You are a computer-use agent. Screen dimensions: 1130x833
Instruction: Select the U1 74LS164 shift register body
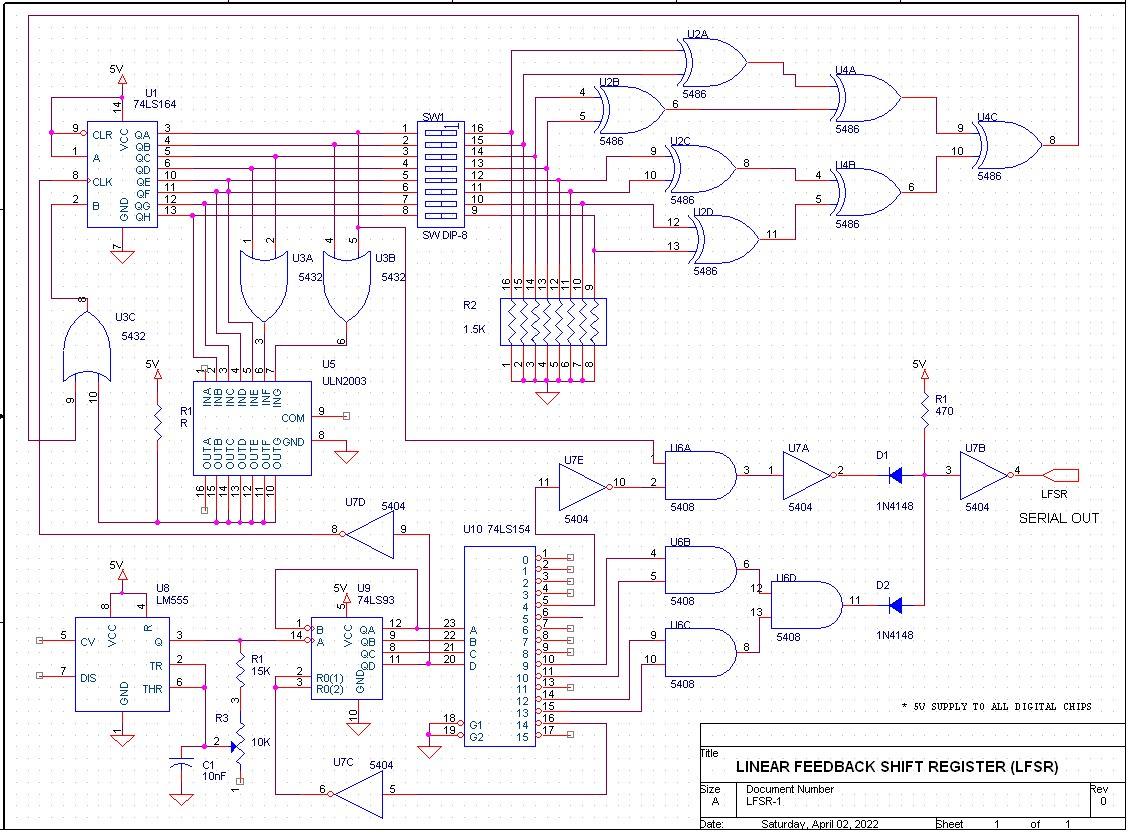coord(123,174)
